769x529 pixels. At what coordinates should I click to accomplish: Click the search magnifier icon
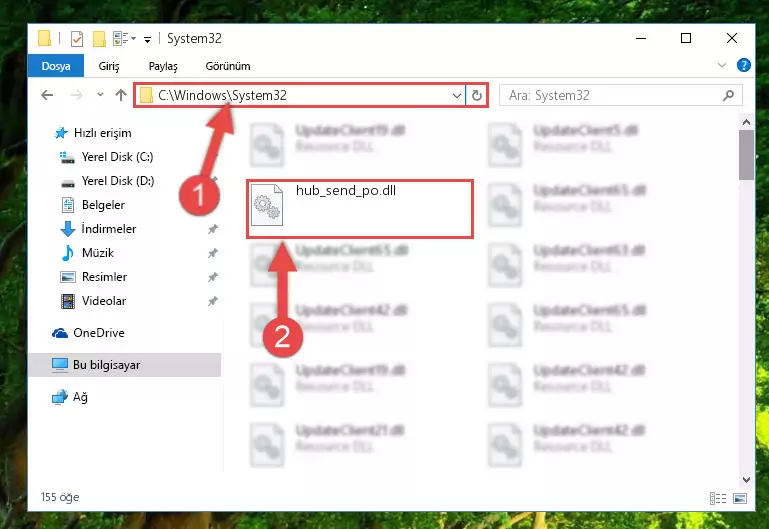[729, 96]
